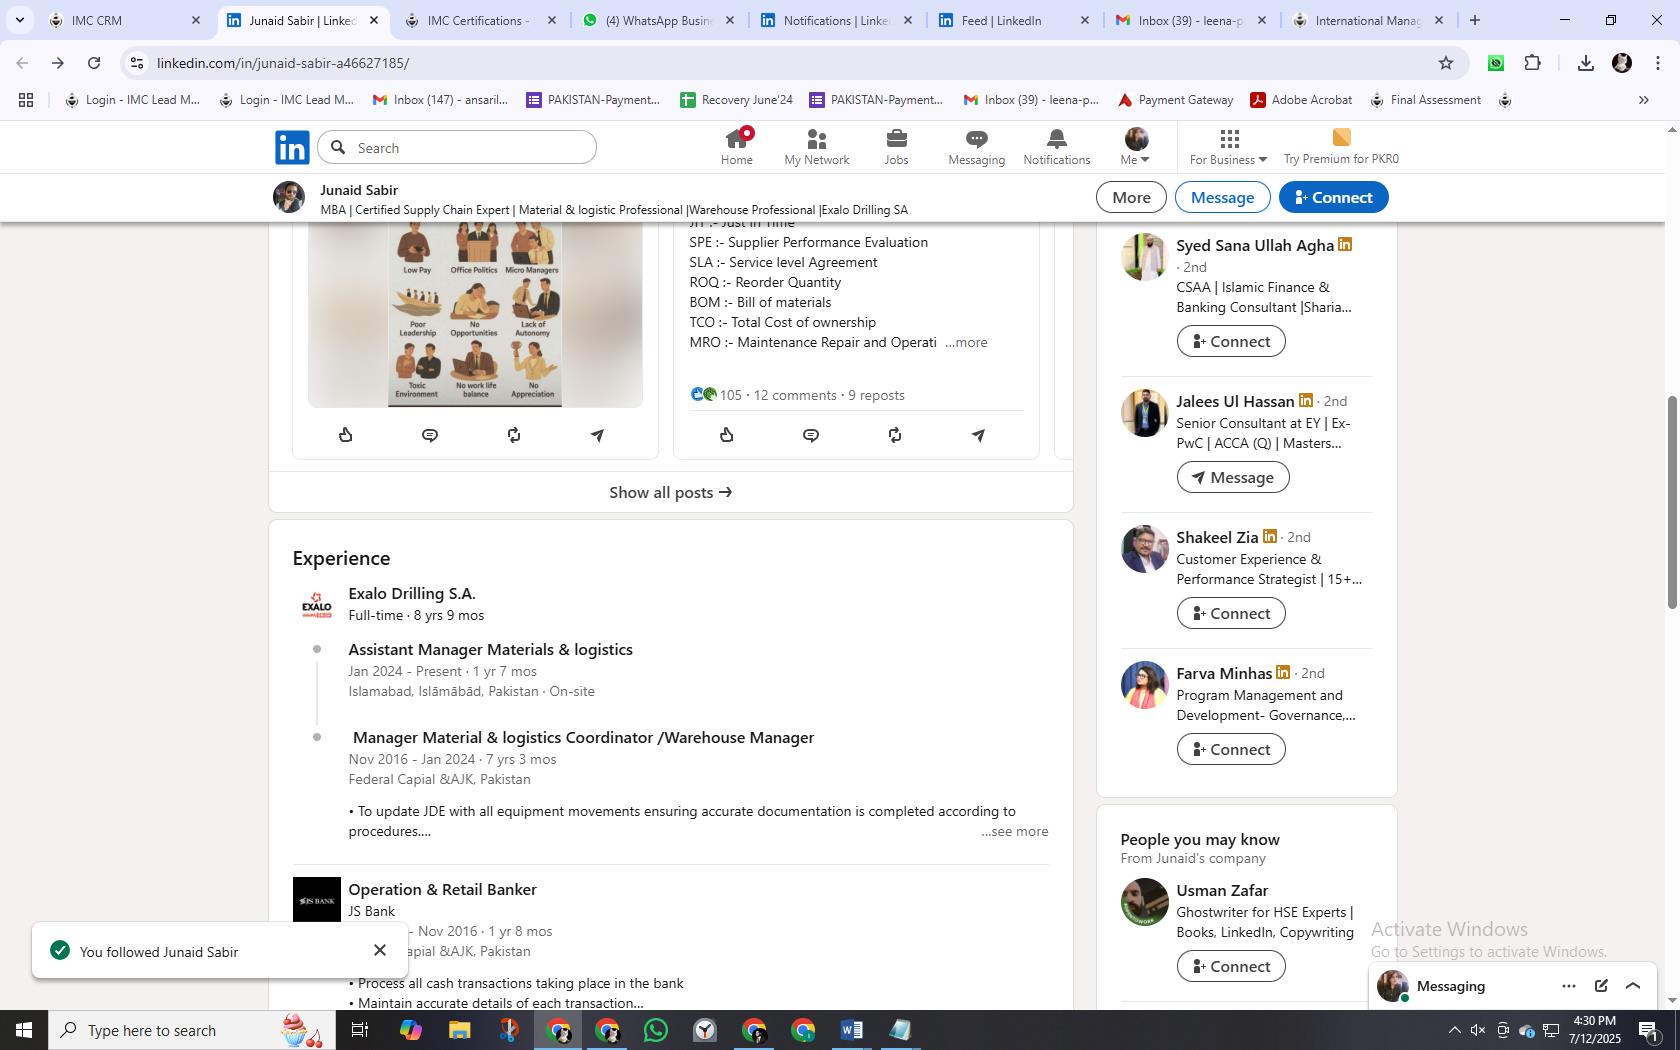Open Windows Start menu
The image size is (1680, 1050).
[24, 1030]
